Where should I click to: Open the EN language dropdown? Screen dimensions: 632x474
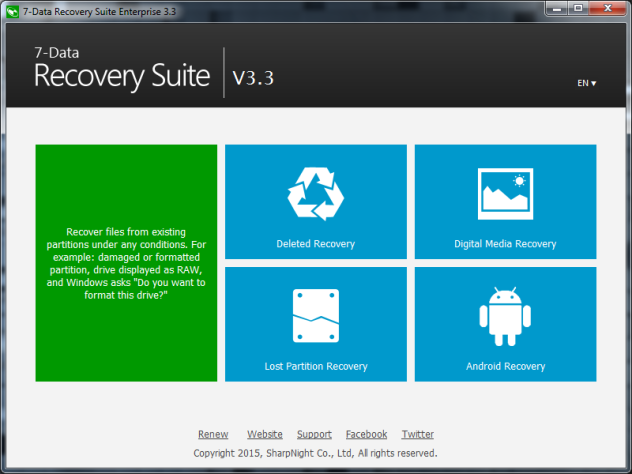tap(586, 83)
